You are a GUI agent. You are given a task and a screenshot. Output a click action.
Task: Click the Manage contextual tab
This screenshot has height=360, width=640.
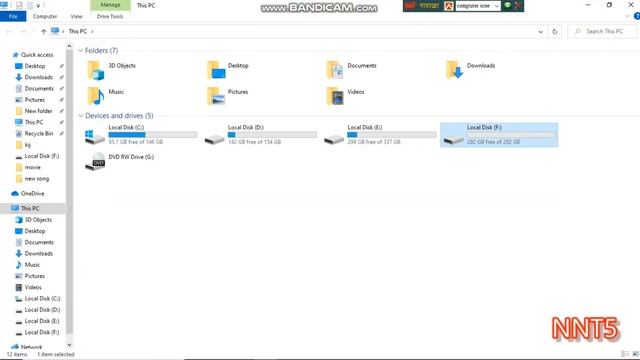(110, 5)
